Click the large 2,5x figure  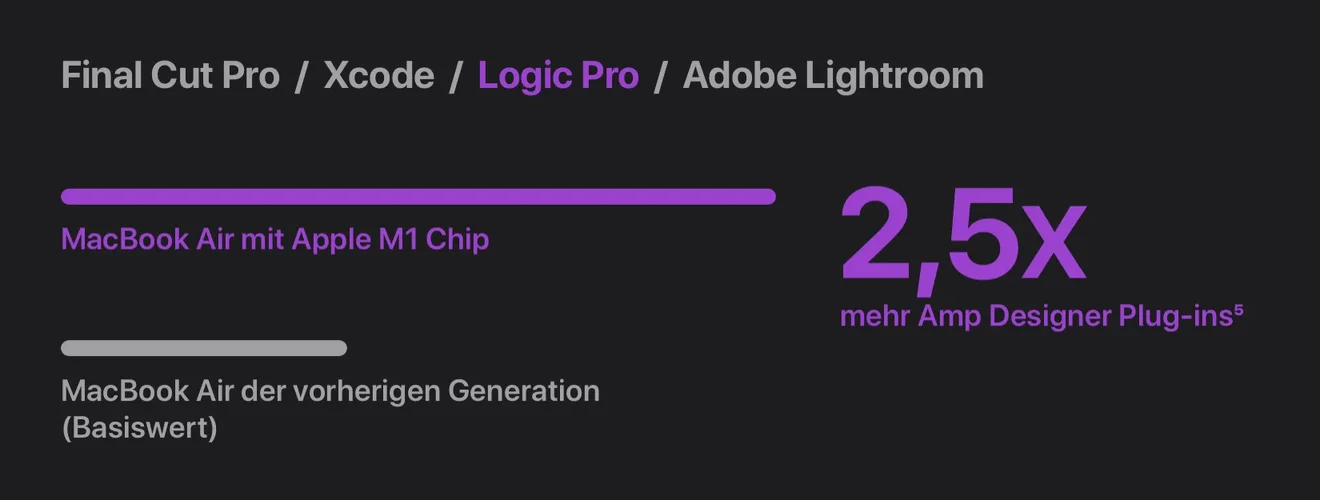[962, 238]
